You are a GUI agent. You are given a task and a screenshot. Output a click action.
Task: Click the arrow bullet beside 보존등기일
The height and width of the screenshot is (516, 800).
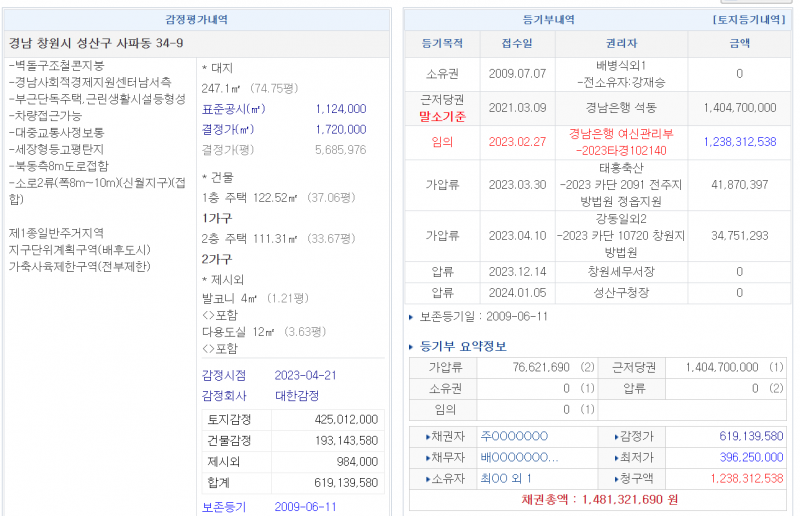[411, 317]
